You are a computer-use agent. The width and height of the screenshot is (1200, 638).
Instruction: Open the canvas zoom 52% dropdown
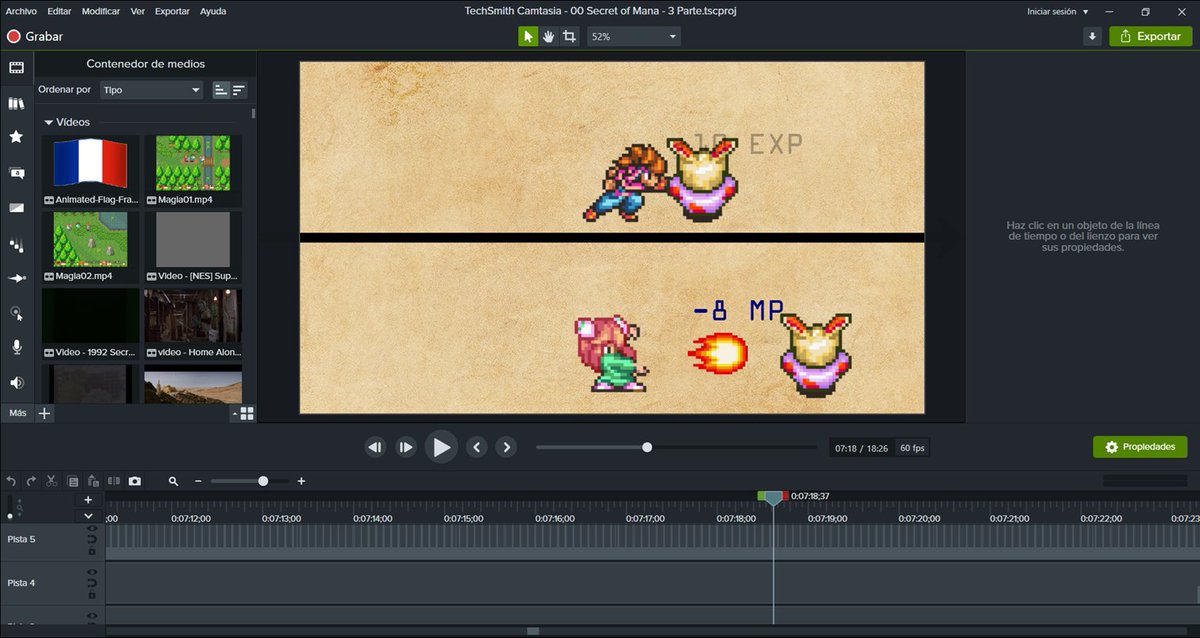(x=634, y=36)
